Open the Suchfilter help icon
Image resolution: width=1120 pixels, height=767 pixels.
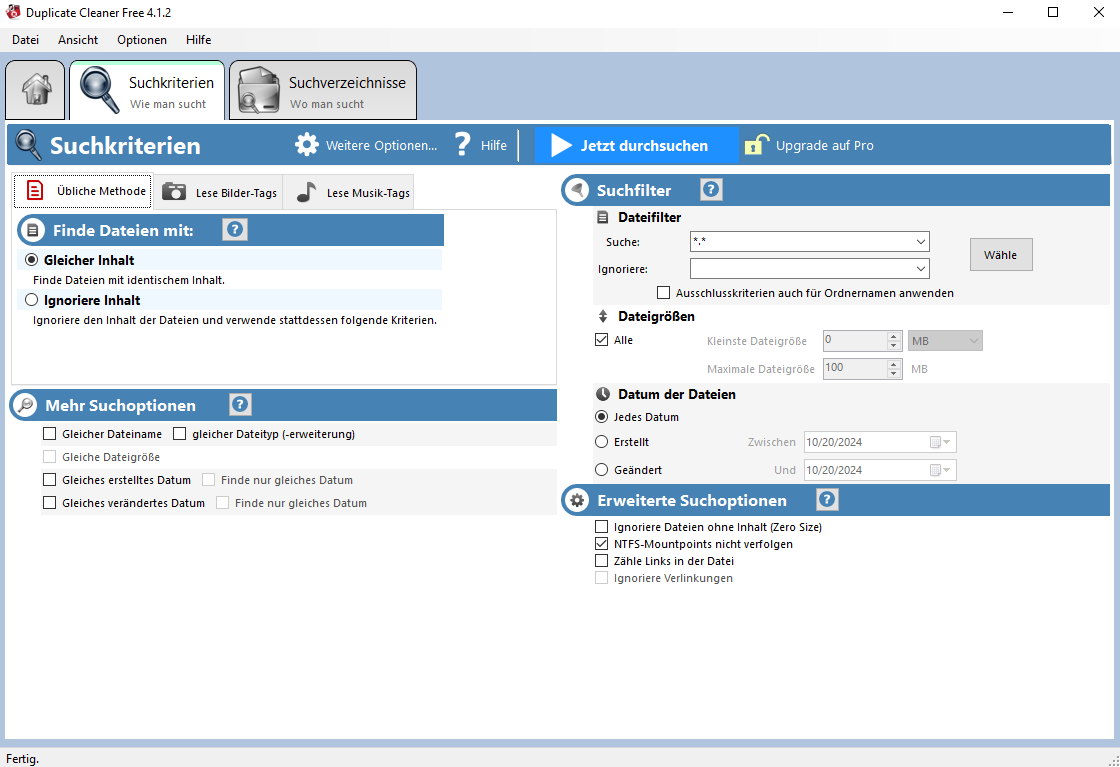pos(710,190)
